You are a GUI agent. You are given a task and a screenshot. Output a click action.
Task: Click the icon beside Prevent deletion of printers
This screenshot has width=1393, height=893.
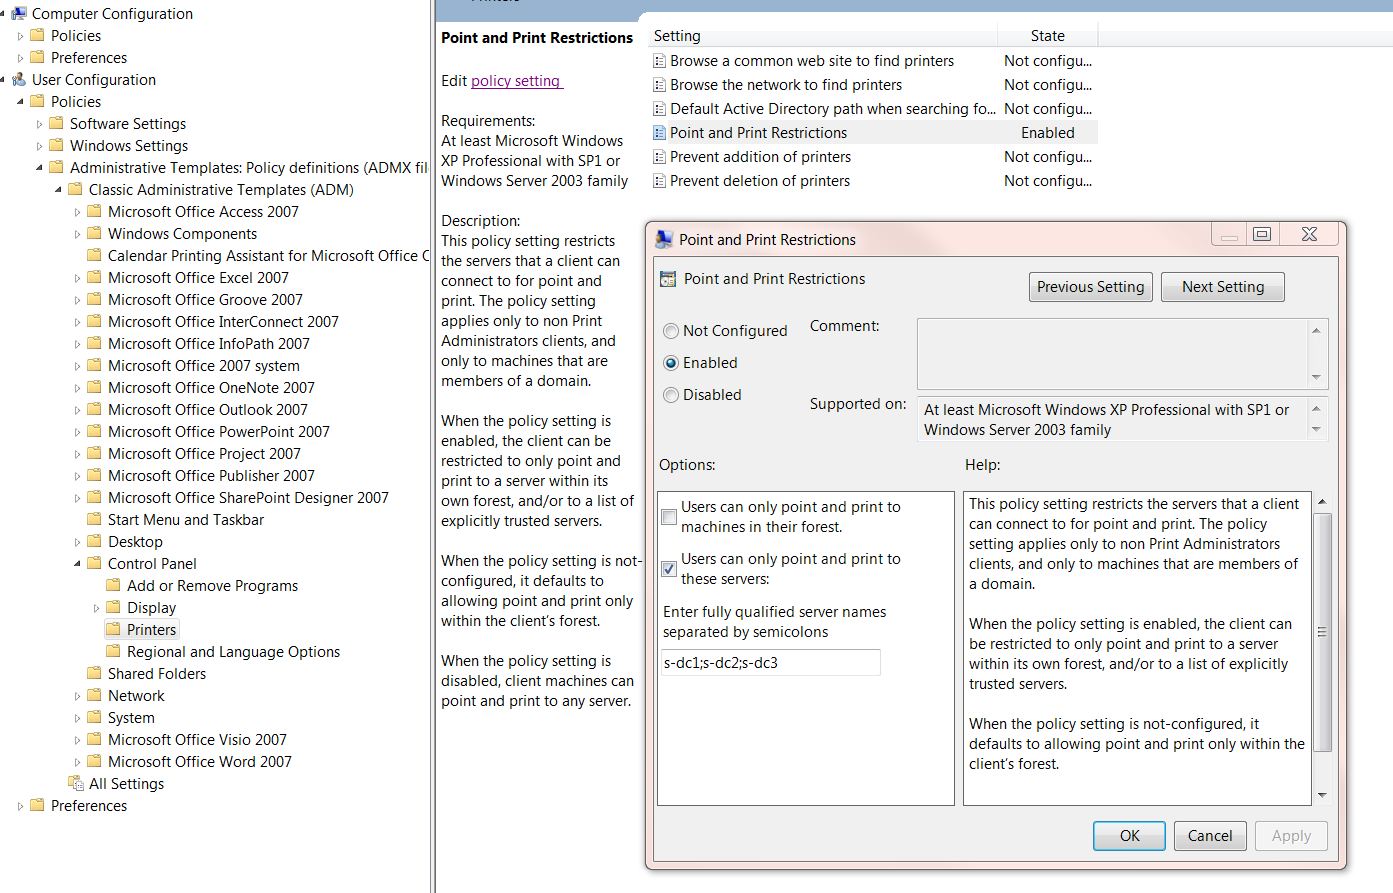(x=659, y=181)
